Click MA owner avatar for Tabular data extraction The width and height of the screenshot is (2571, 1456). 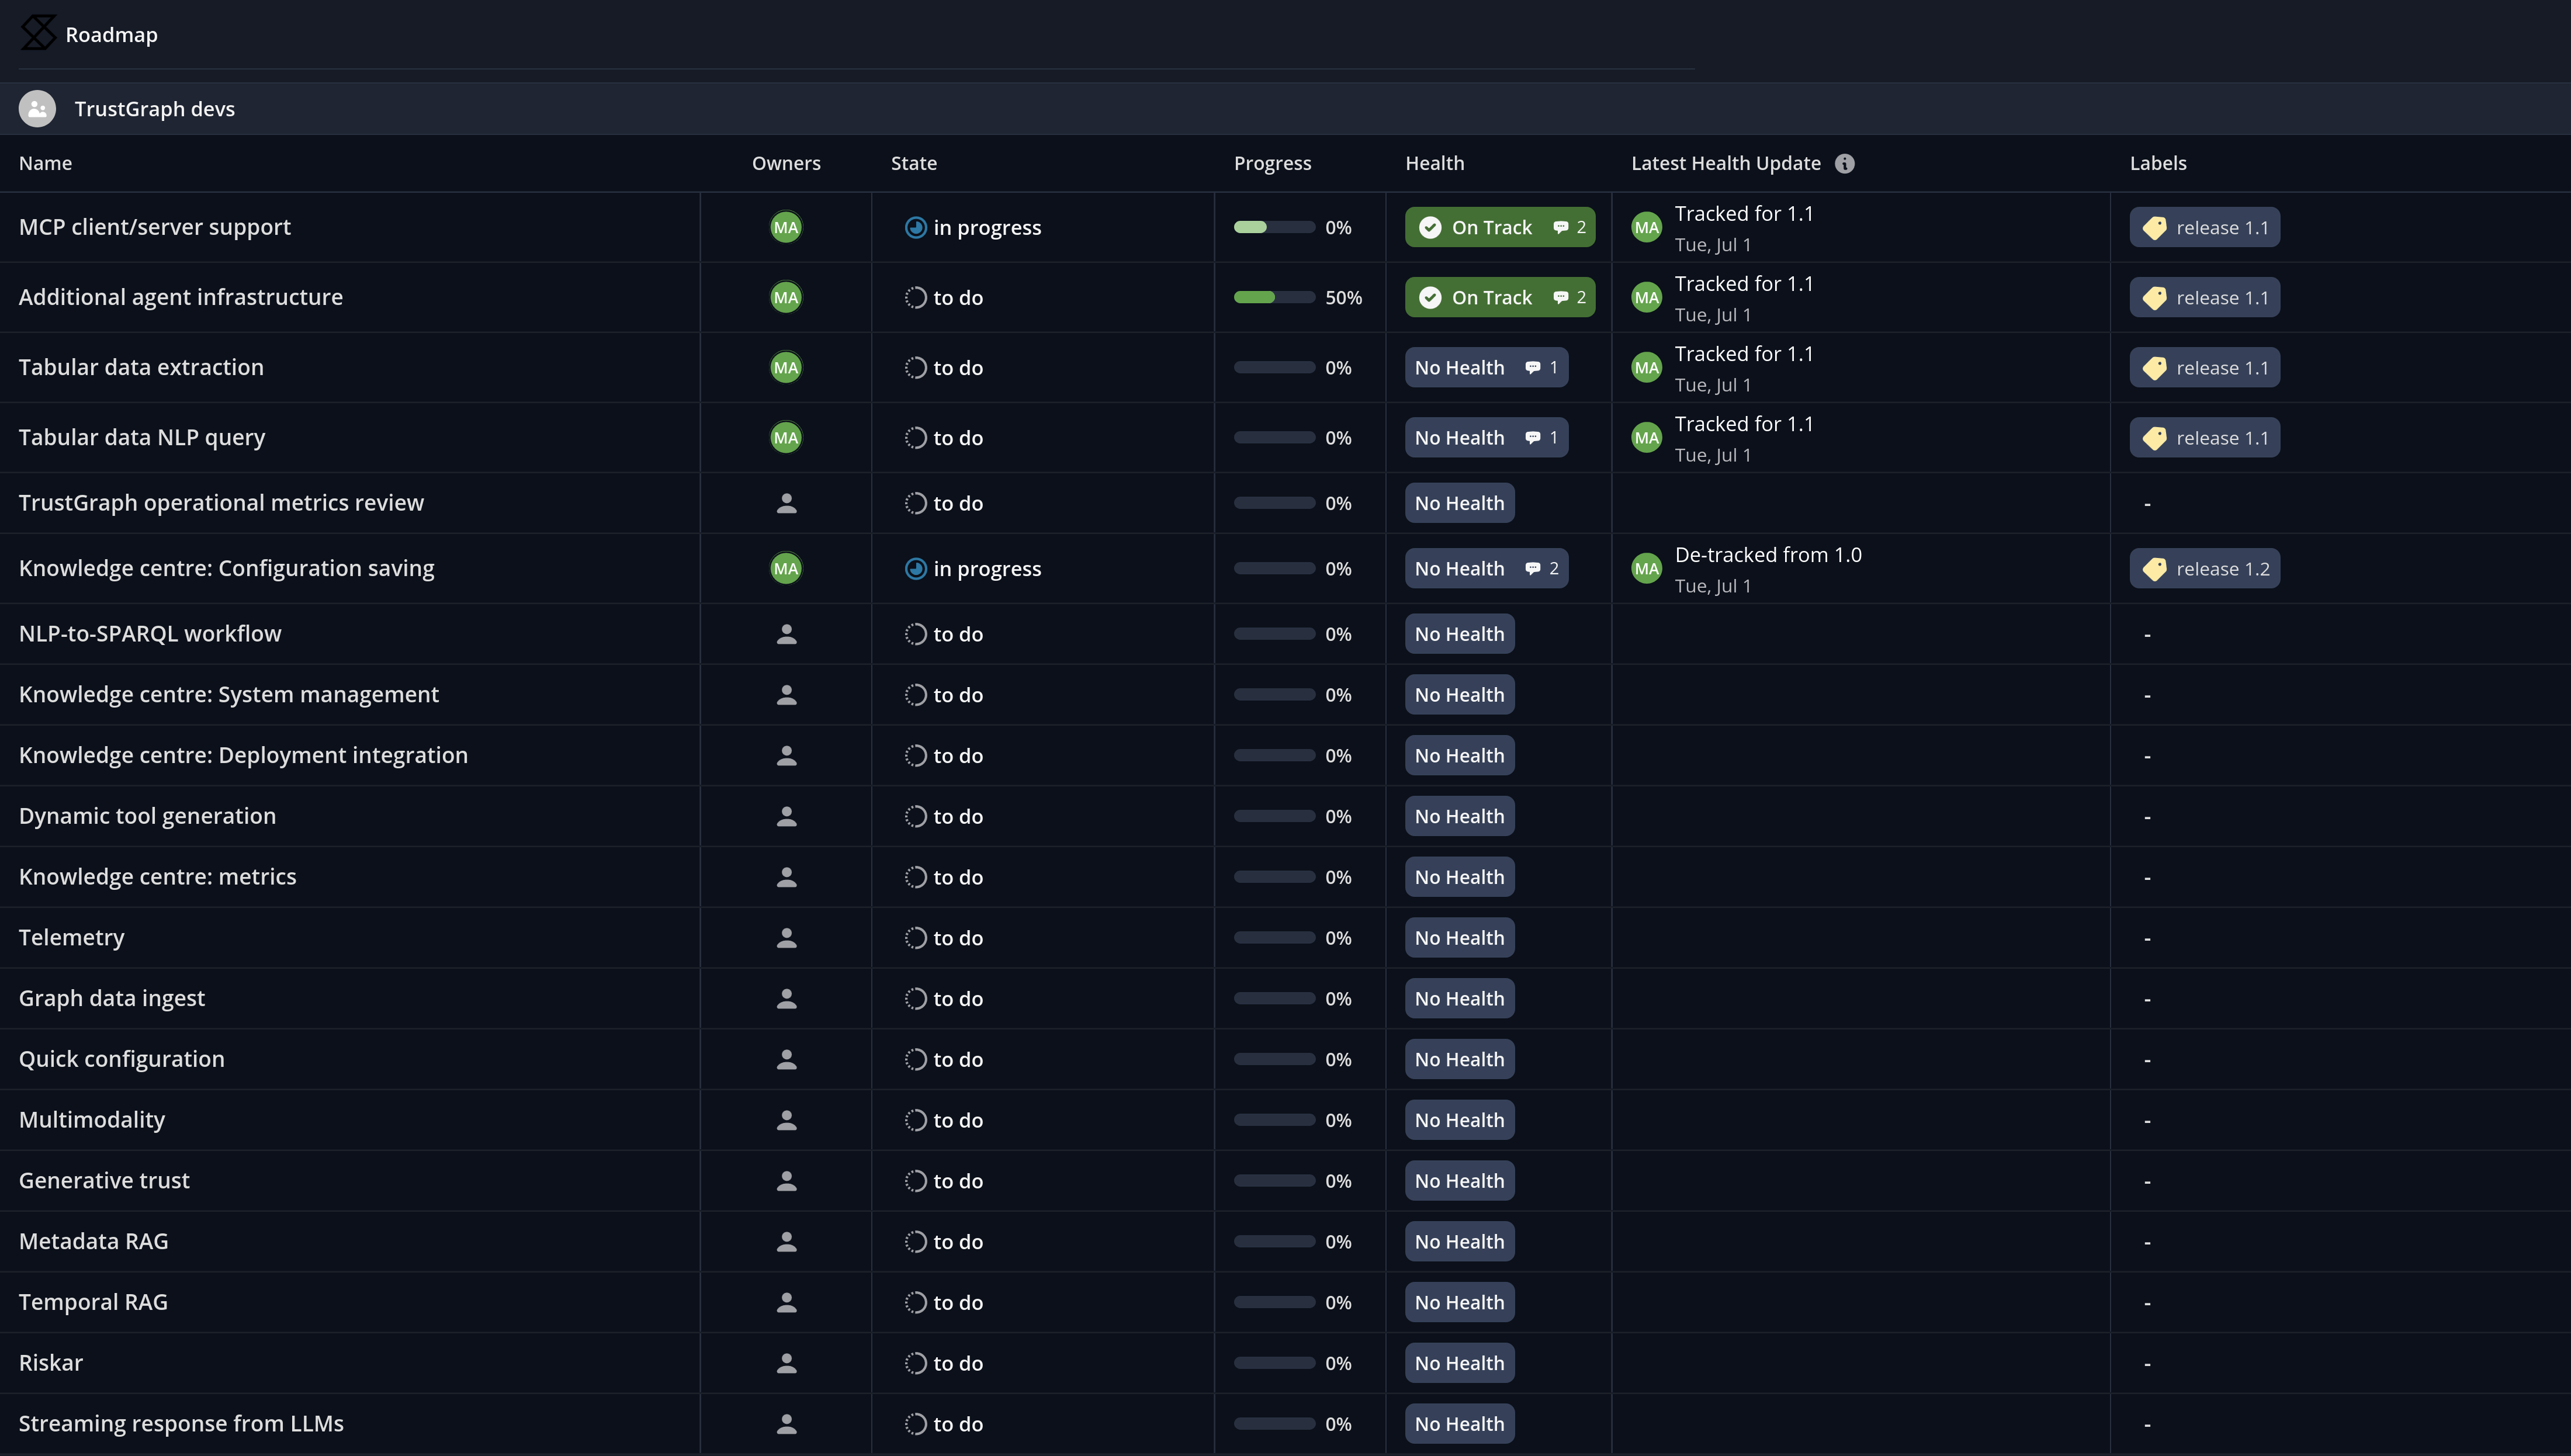click(x=786, y=368)
